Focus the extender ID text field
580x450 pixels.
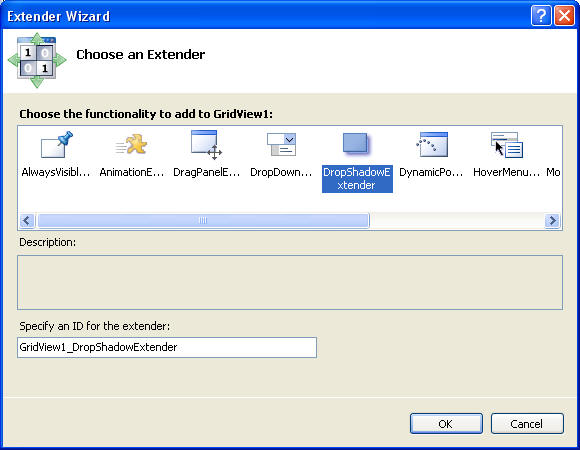pos(167,347)
